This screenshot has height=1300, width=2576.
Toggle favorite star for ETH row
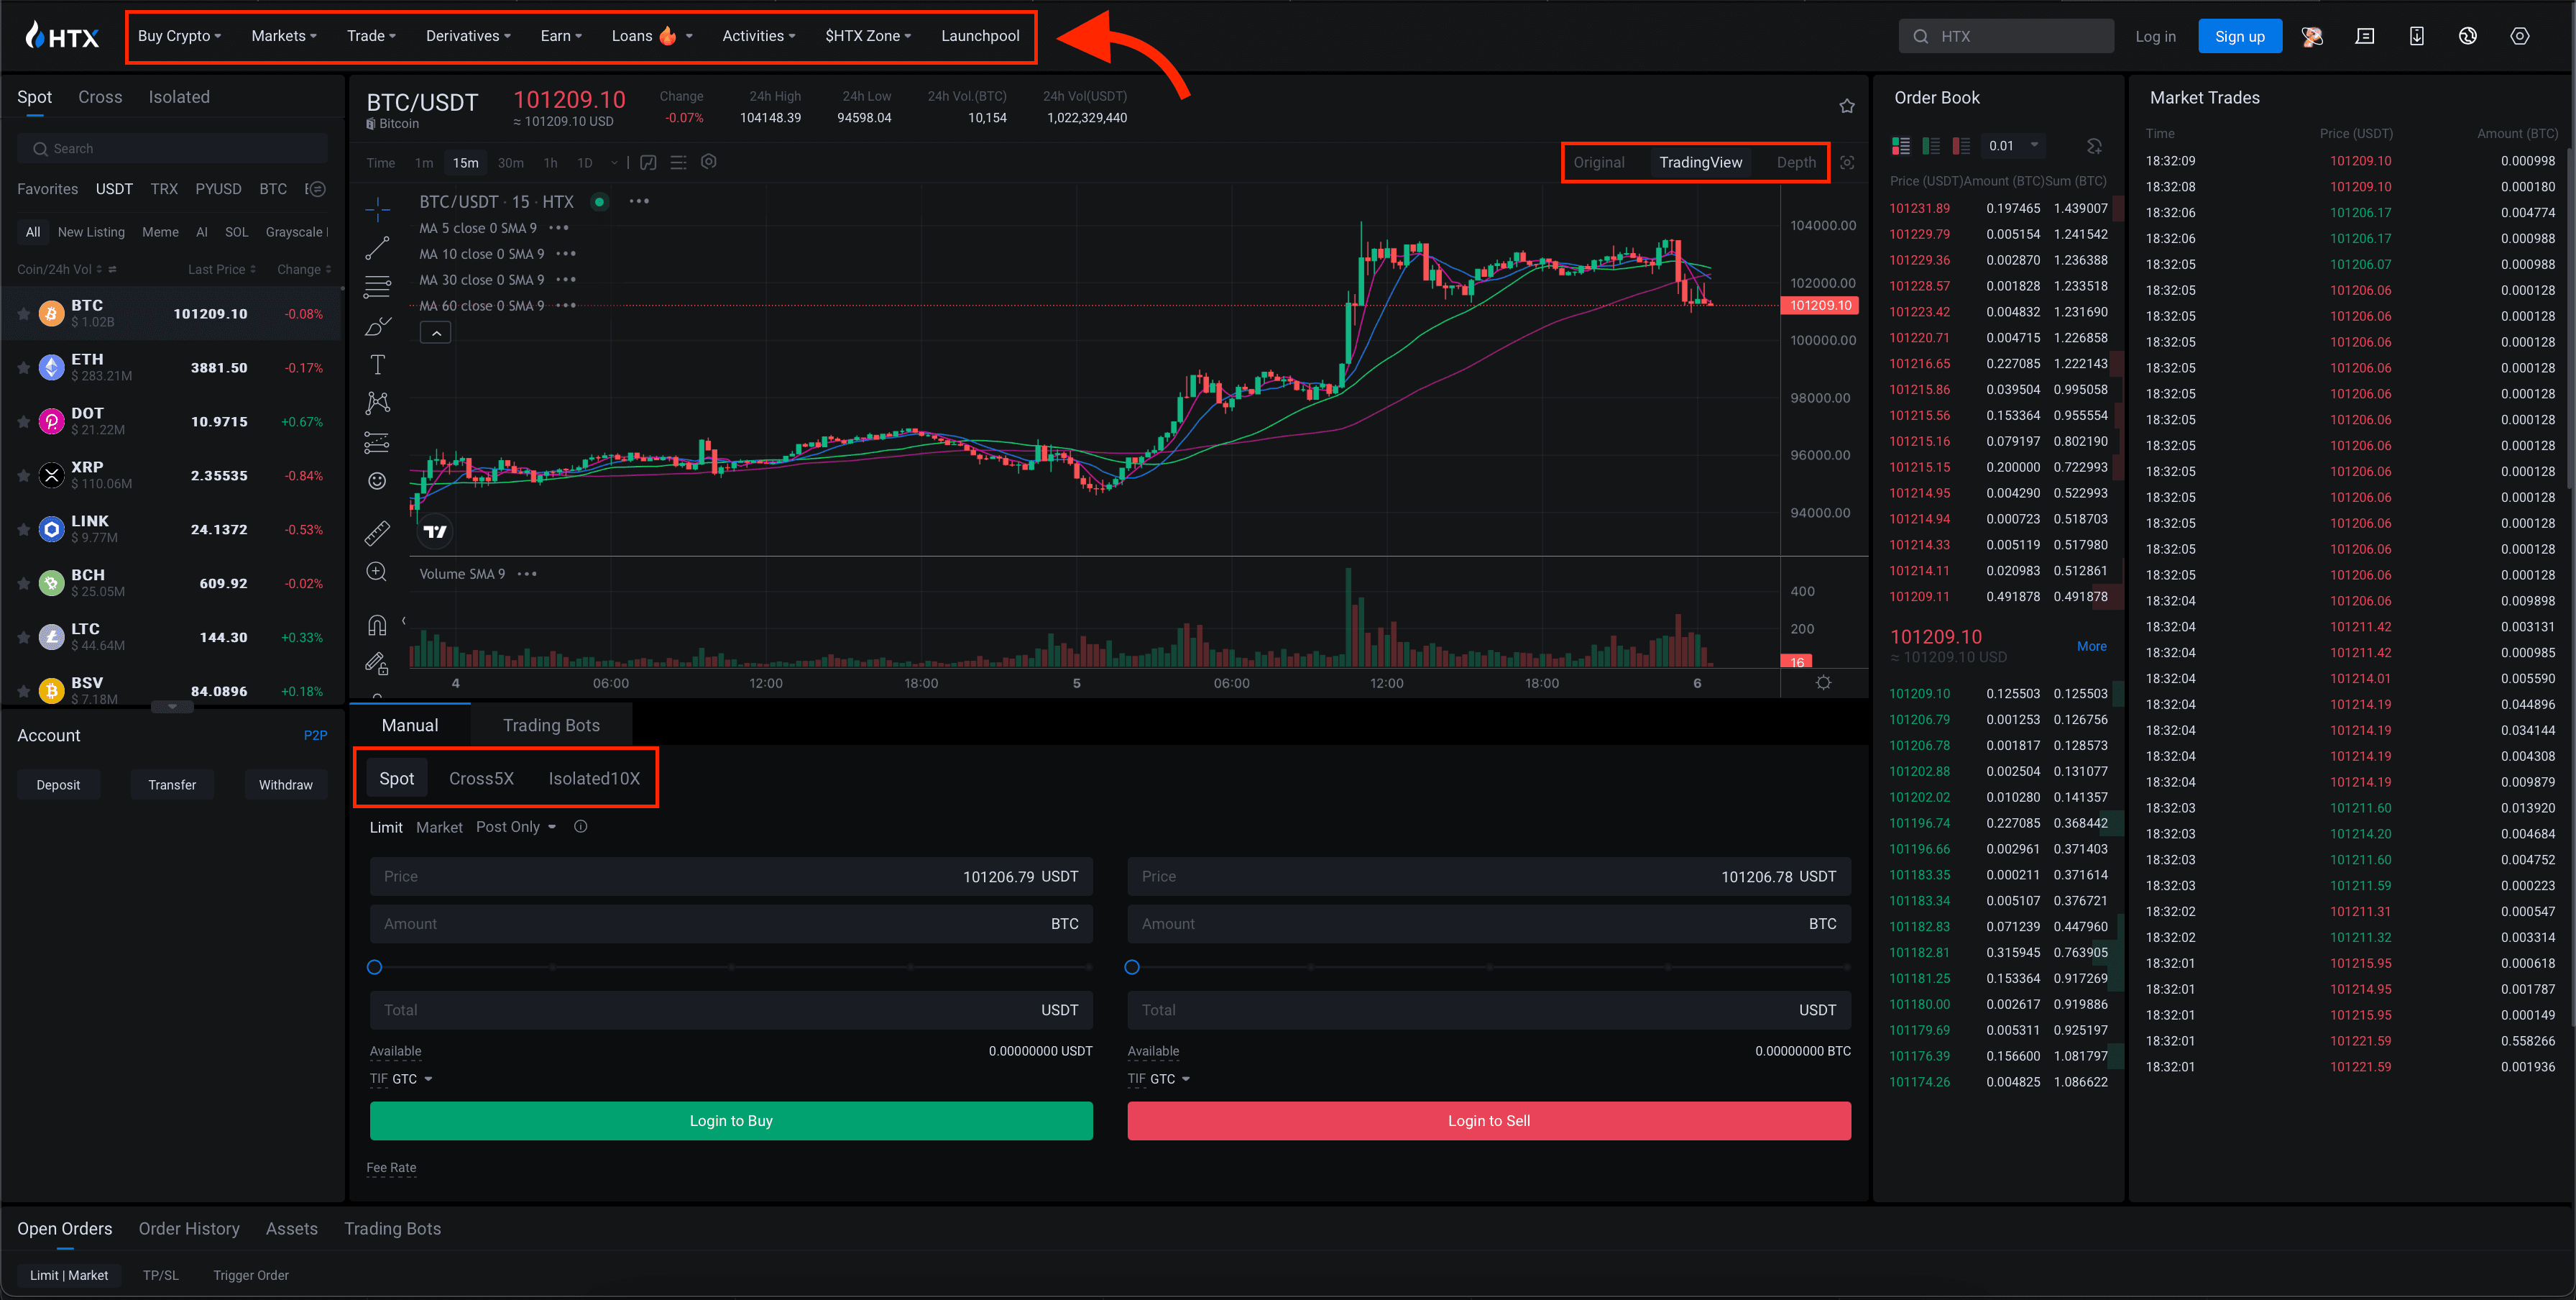click(23, 368)
